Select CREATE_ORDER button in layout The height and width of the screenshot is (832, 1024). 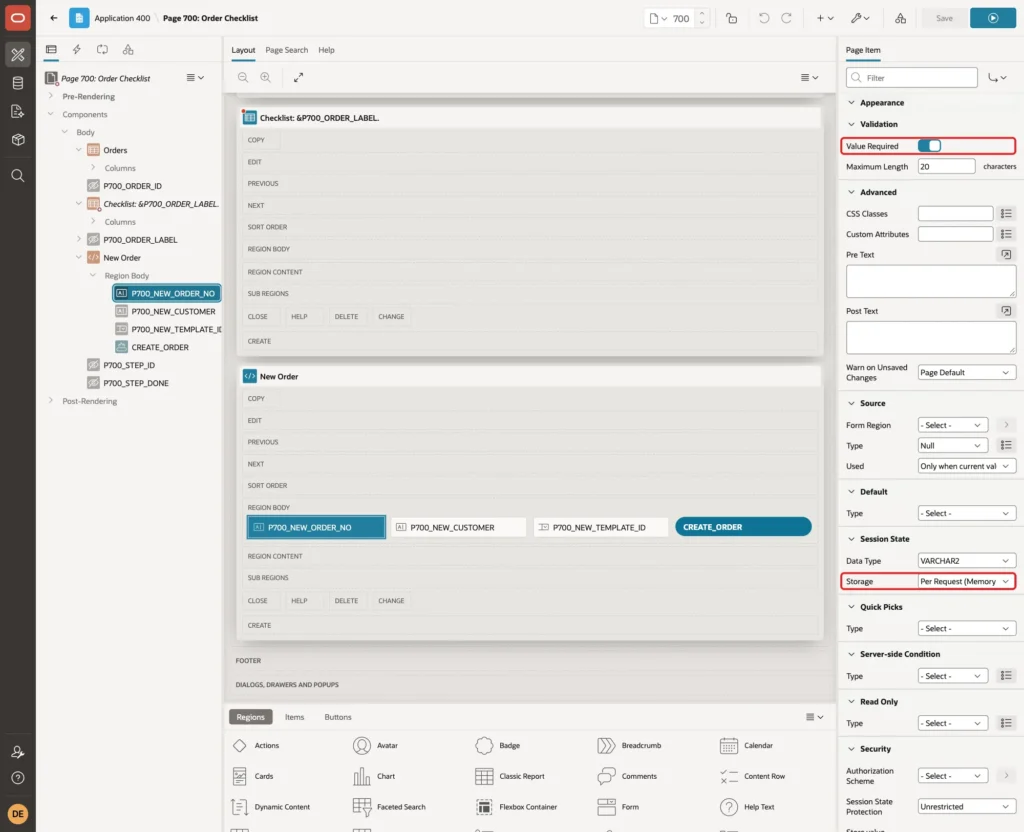point(743,526)
